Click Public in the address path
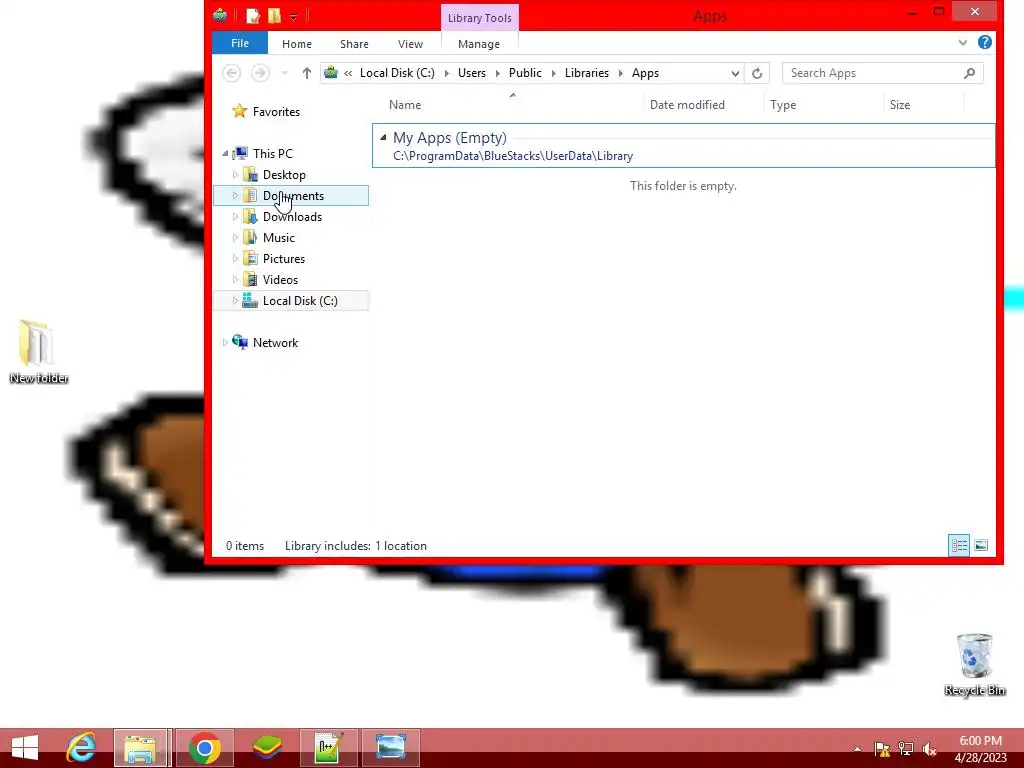This screenshot has height=768, width=1024. 525,73
